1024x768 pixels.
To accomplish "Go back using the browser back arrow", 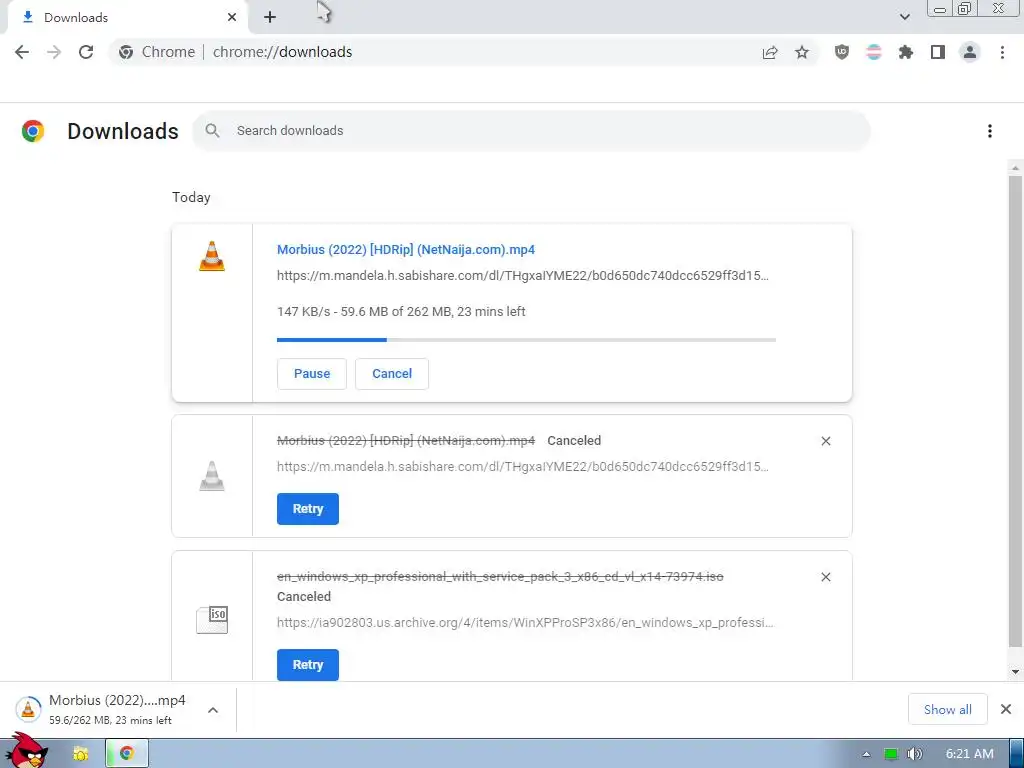I will [22, 52].
